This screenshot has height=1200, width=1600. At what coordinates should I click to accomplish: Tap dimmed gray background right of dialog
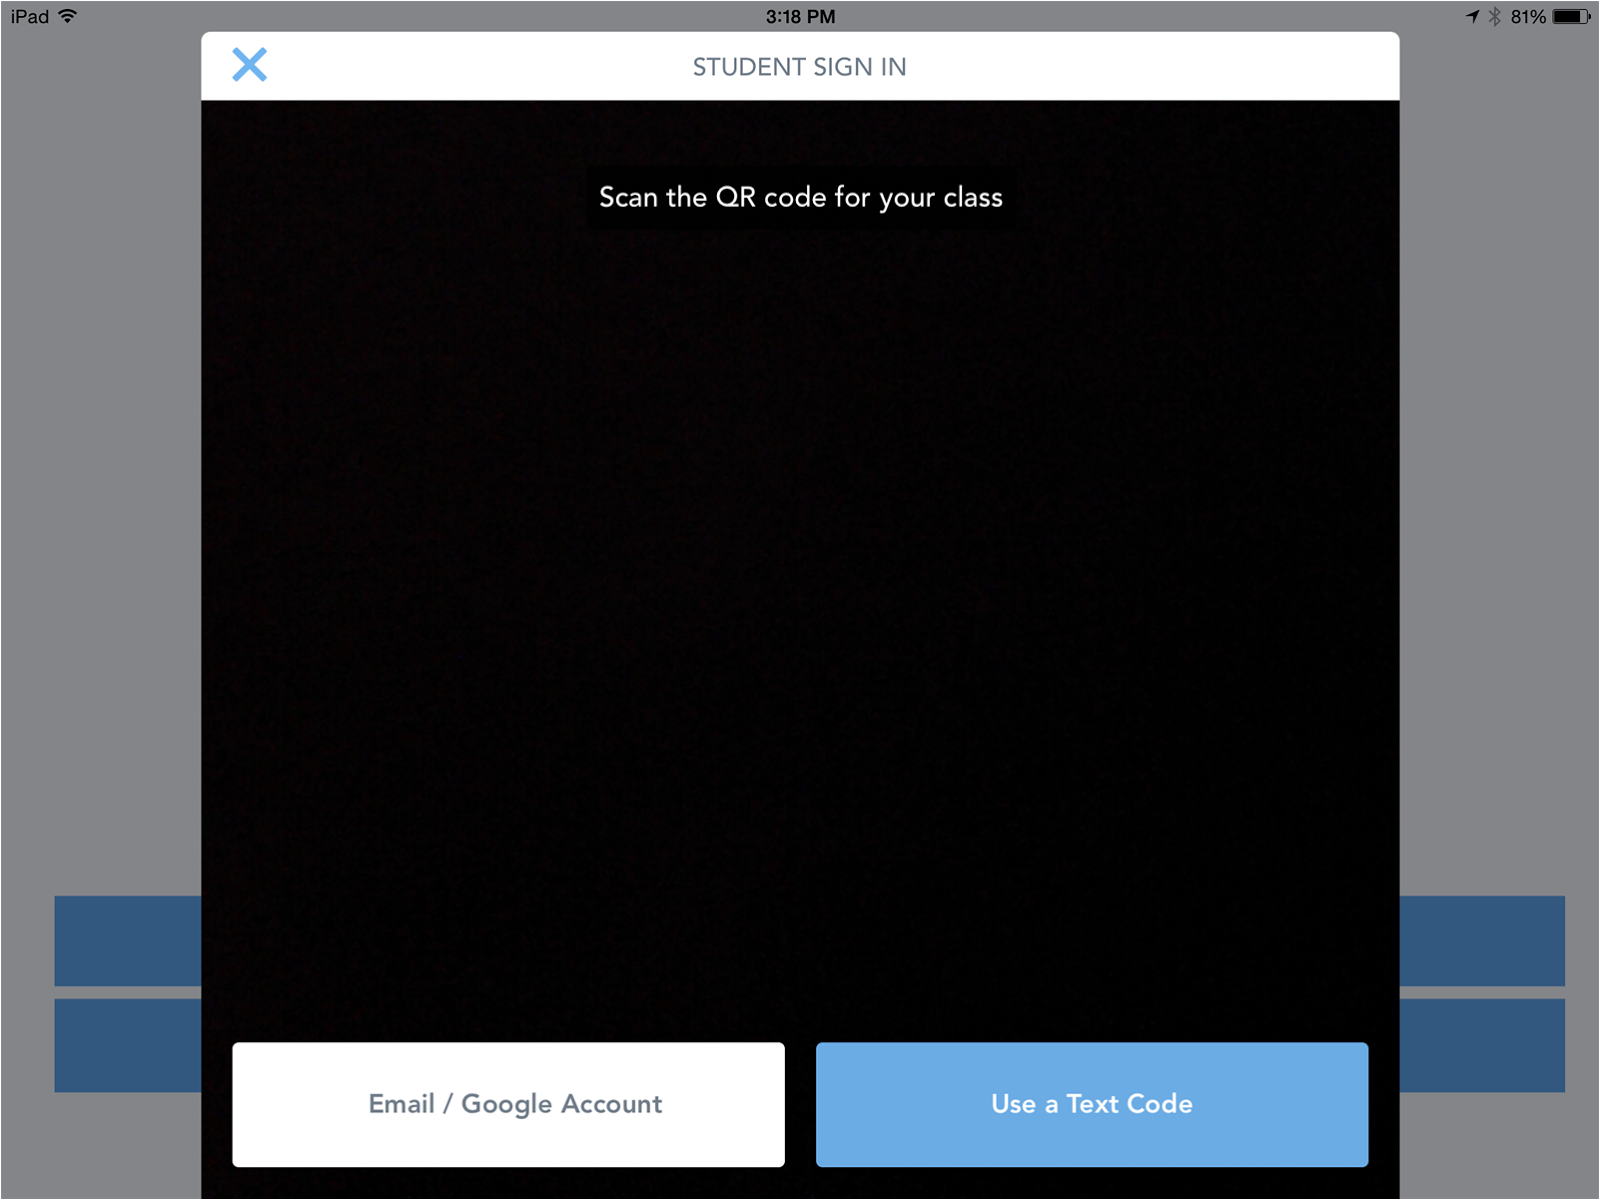pyautogui.click(x=1500, y=450)
